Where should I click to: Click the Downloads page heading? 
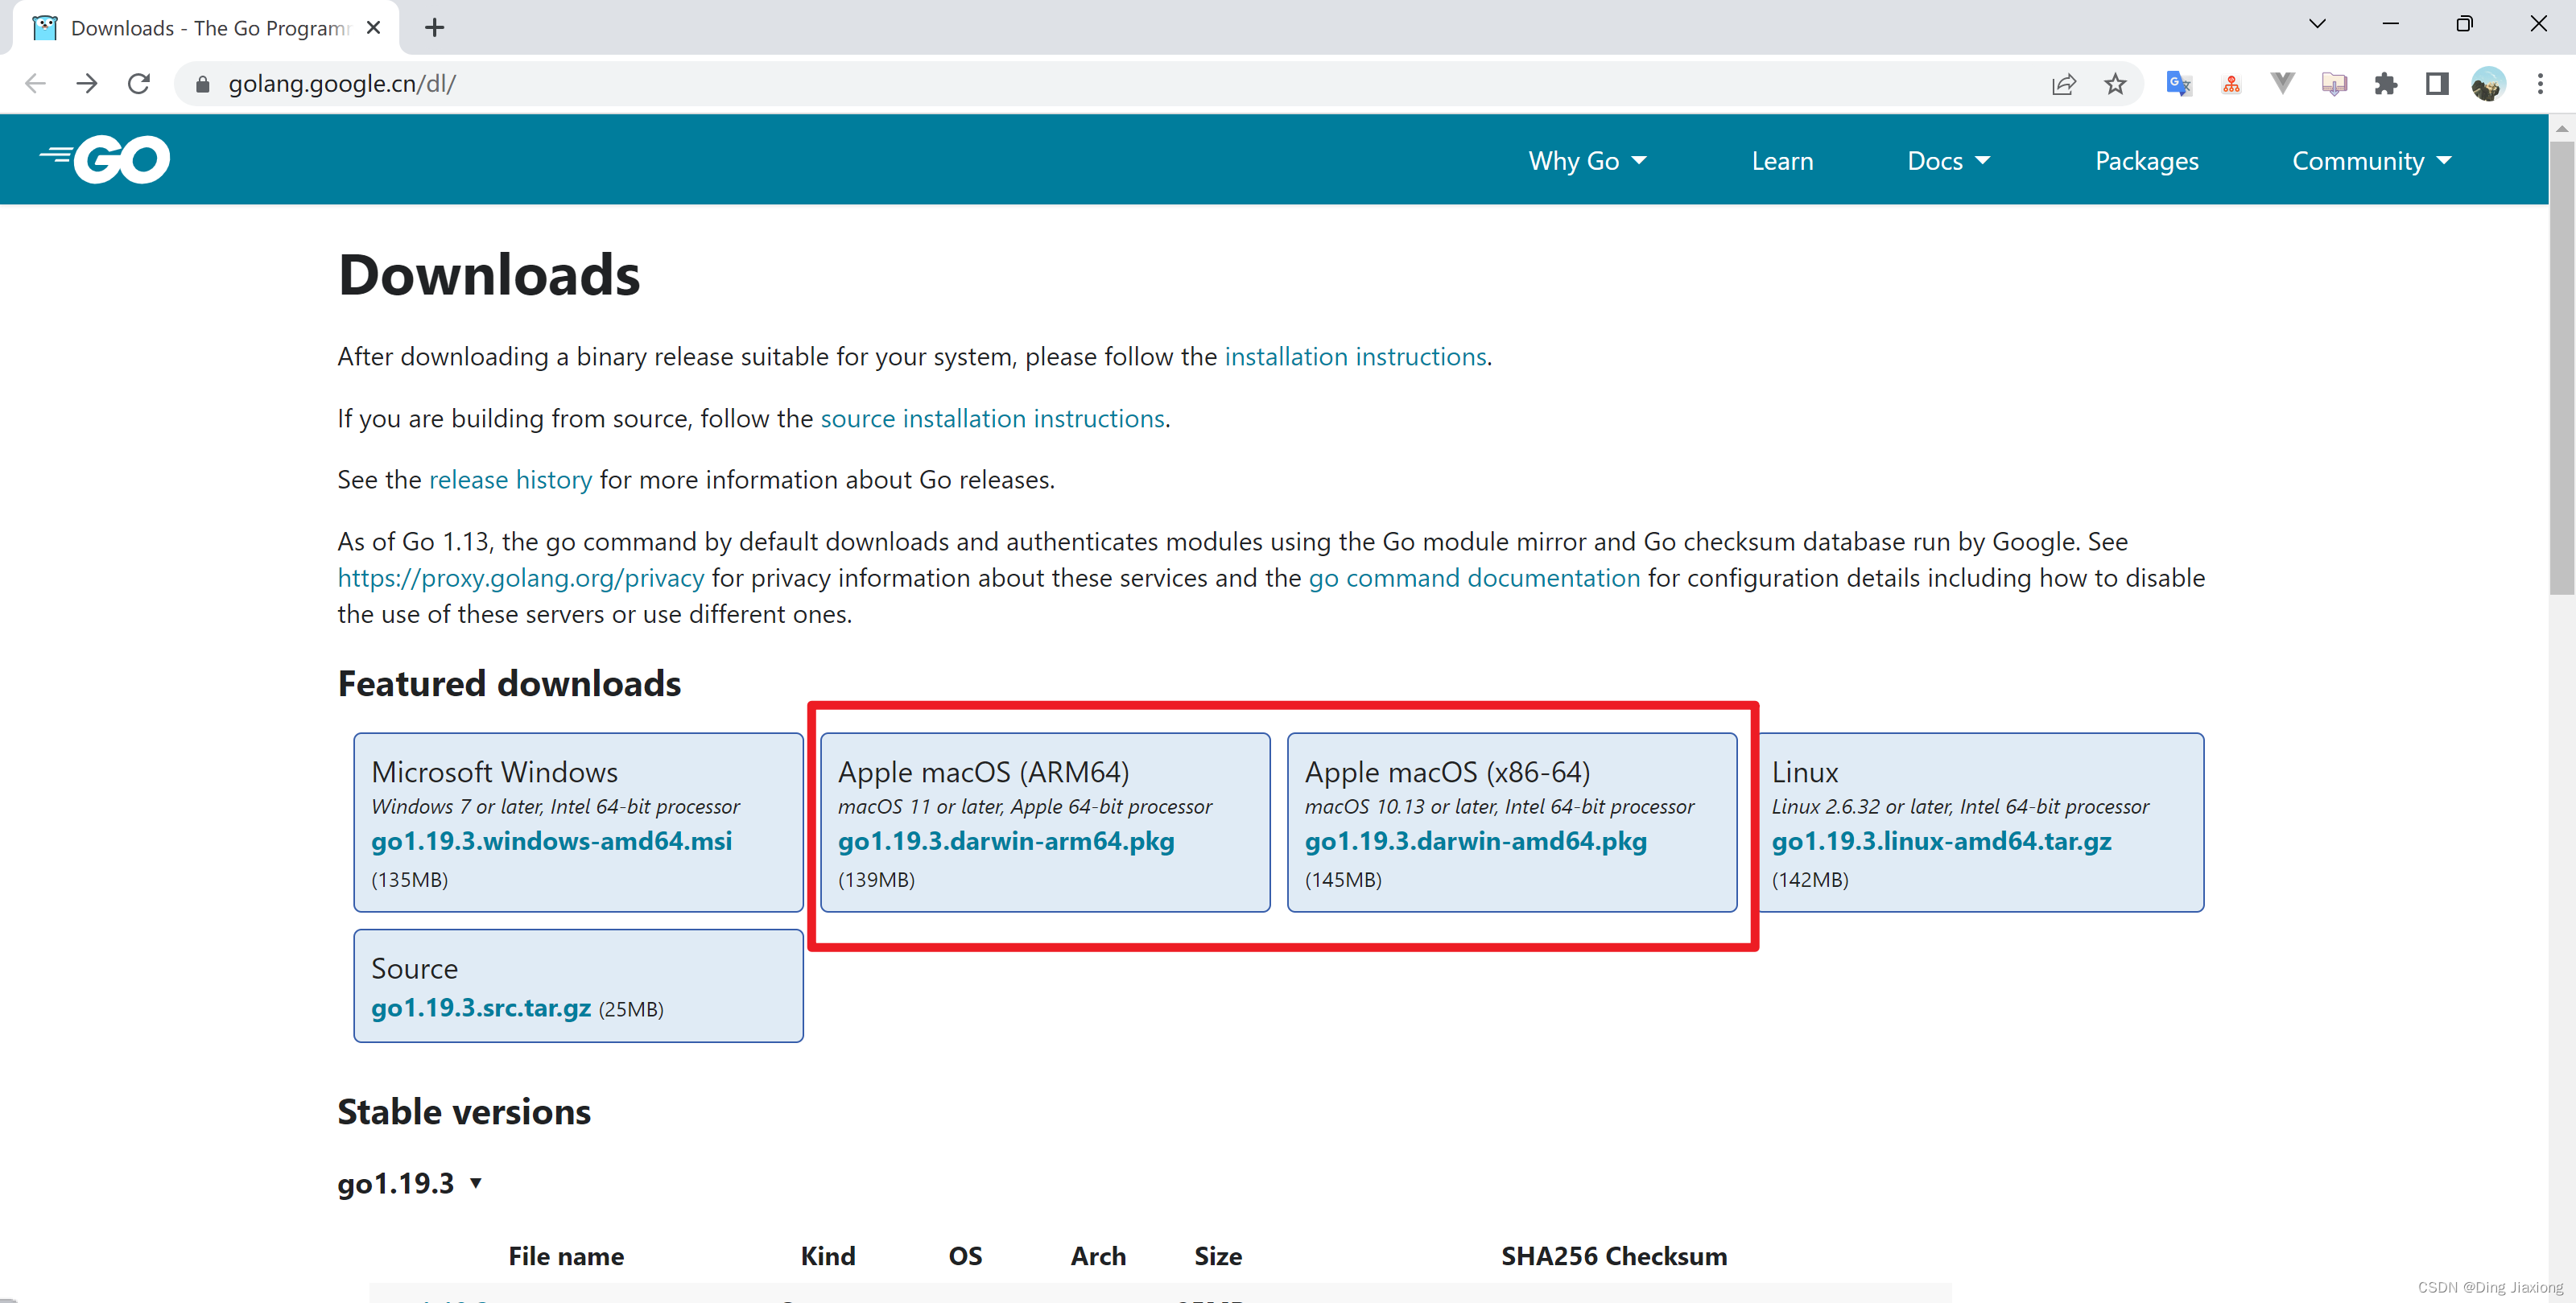[489, 274]
